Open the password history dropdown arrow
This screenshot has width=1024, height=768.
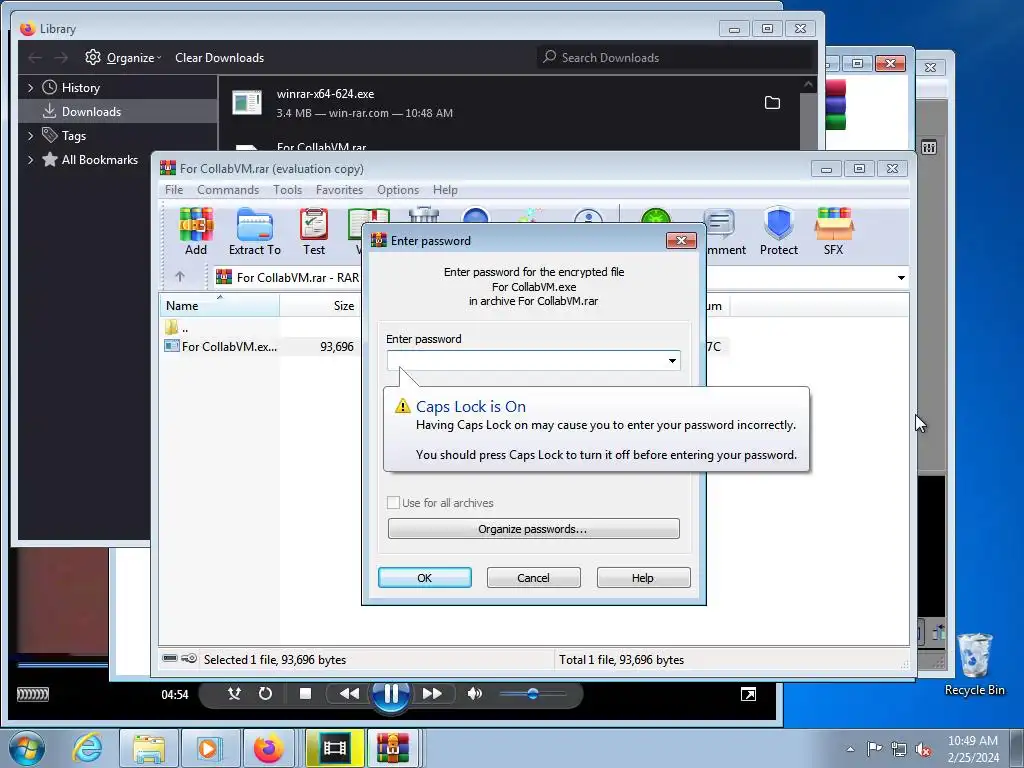click(x=672, y=360)
